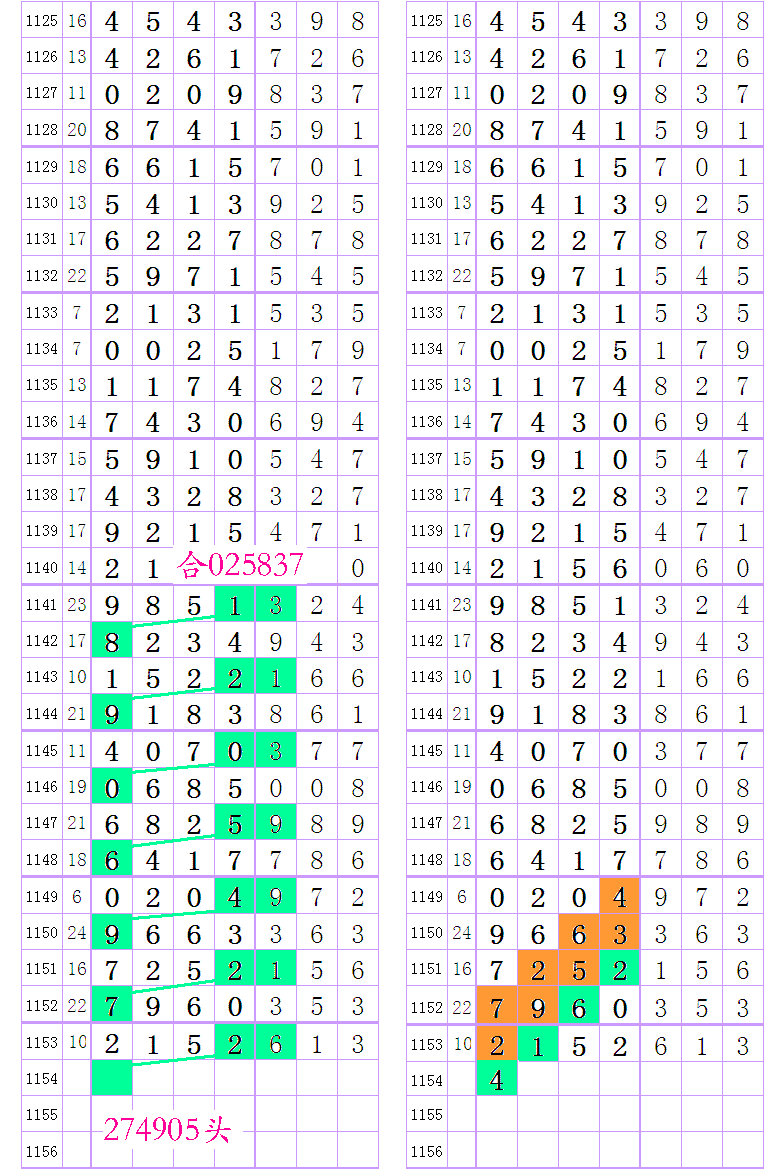This screenshot has height=1169, width=764.
Task: Click the pink text 274905头
Action: (x=167, y=1130)
